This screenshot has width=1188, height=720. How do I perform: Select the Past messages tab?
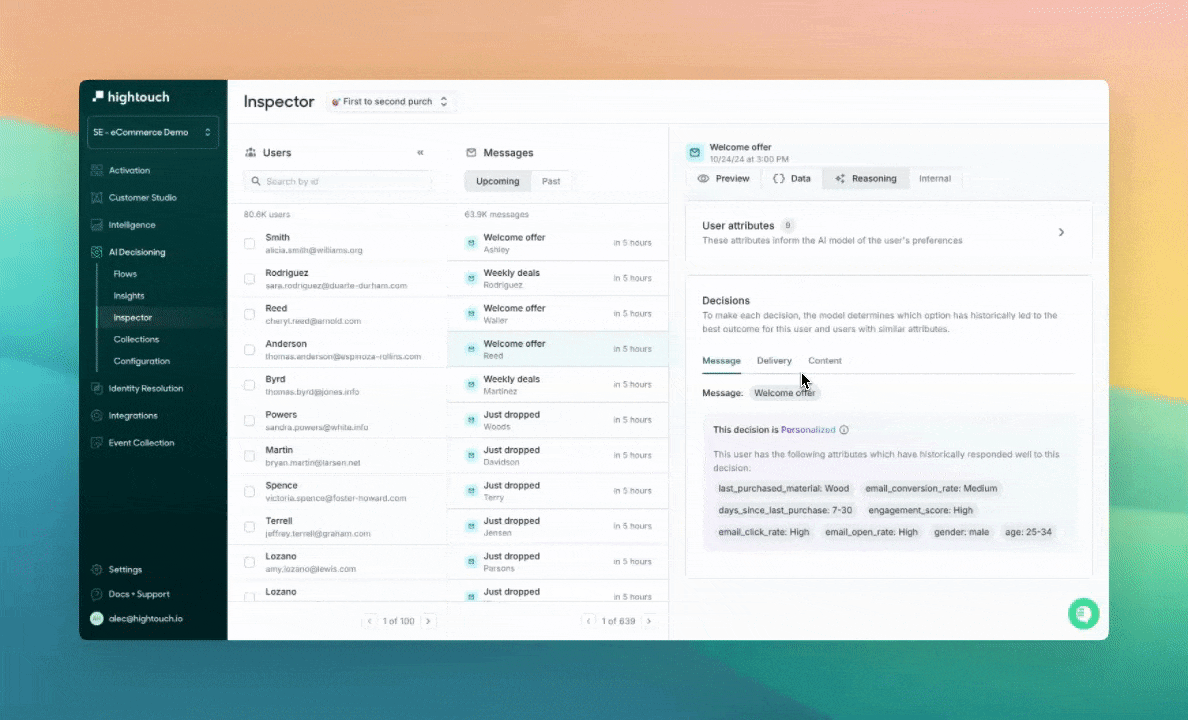click(550, 180)
